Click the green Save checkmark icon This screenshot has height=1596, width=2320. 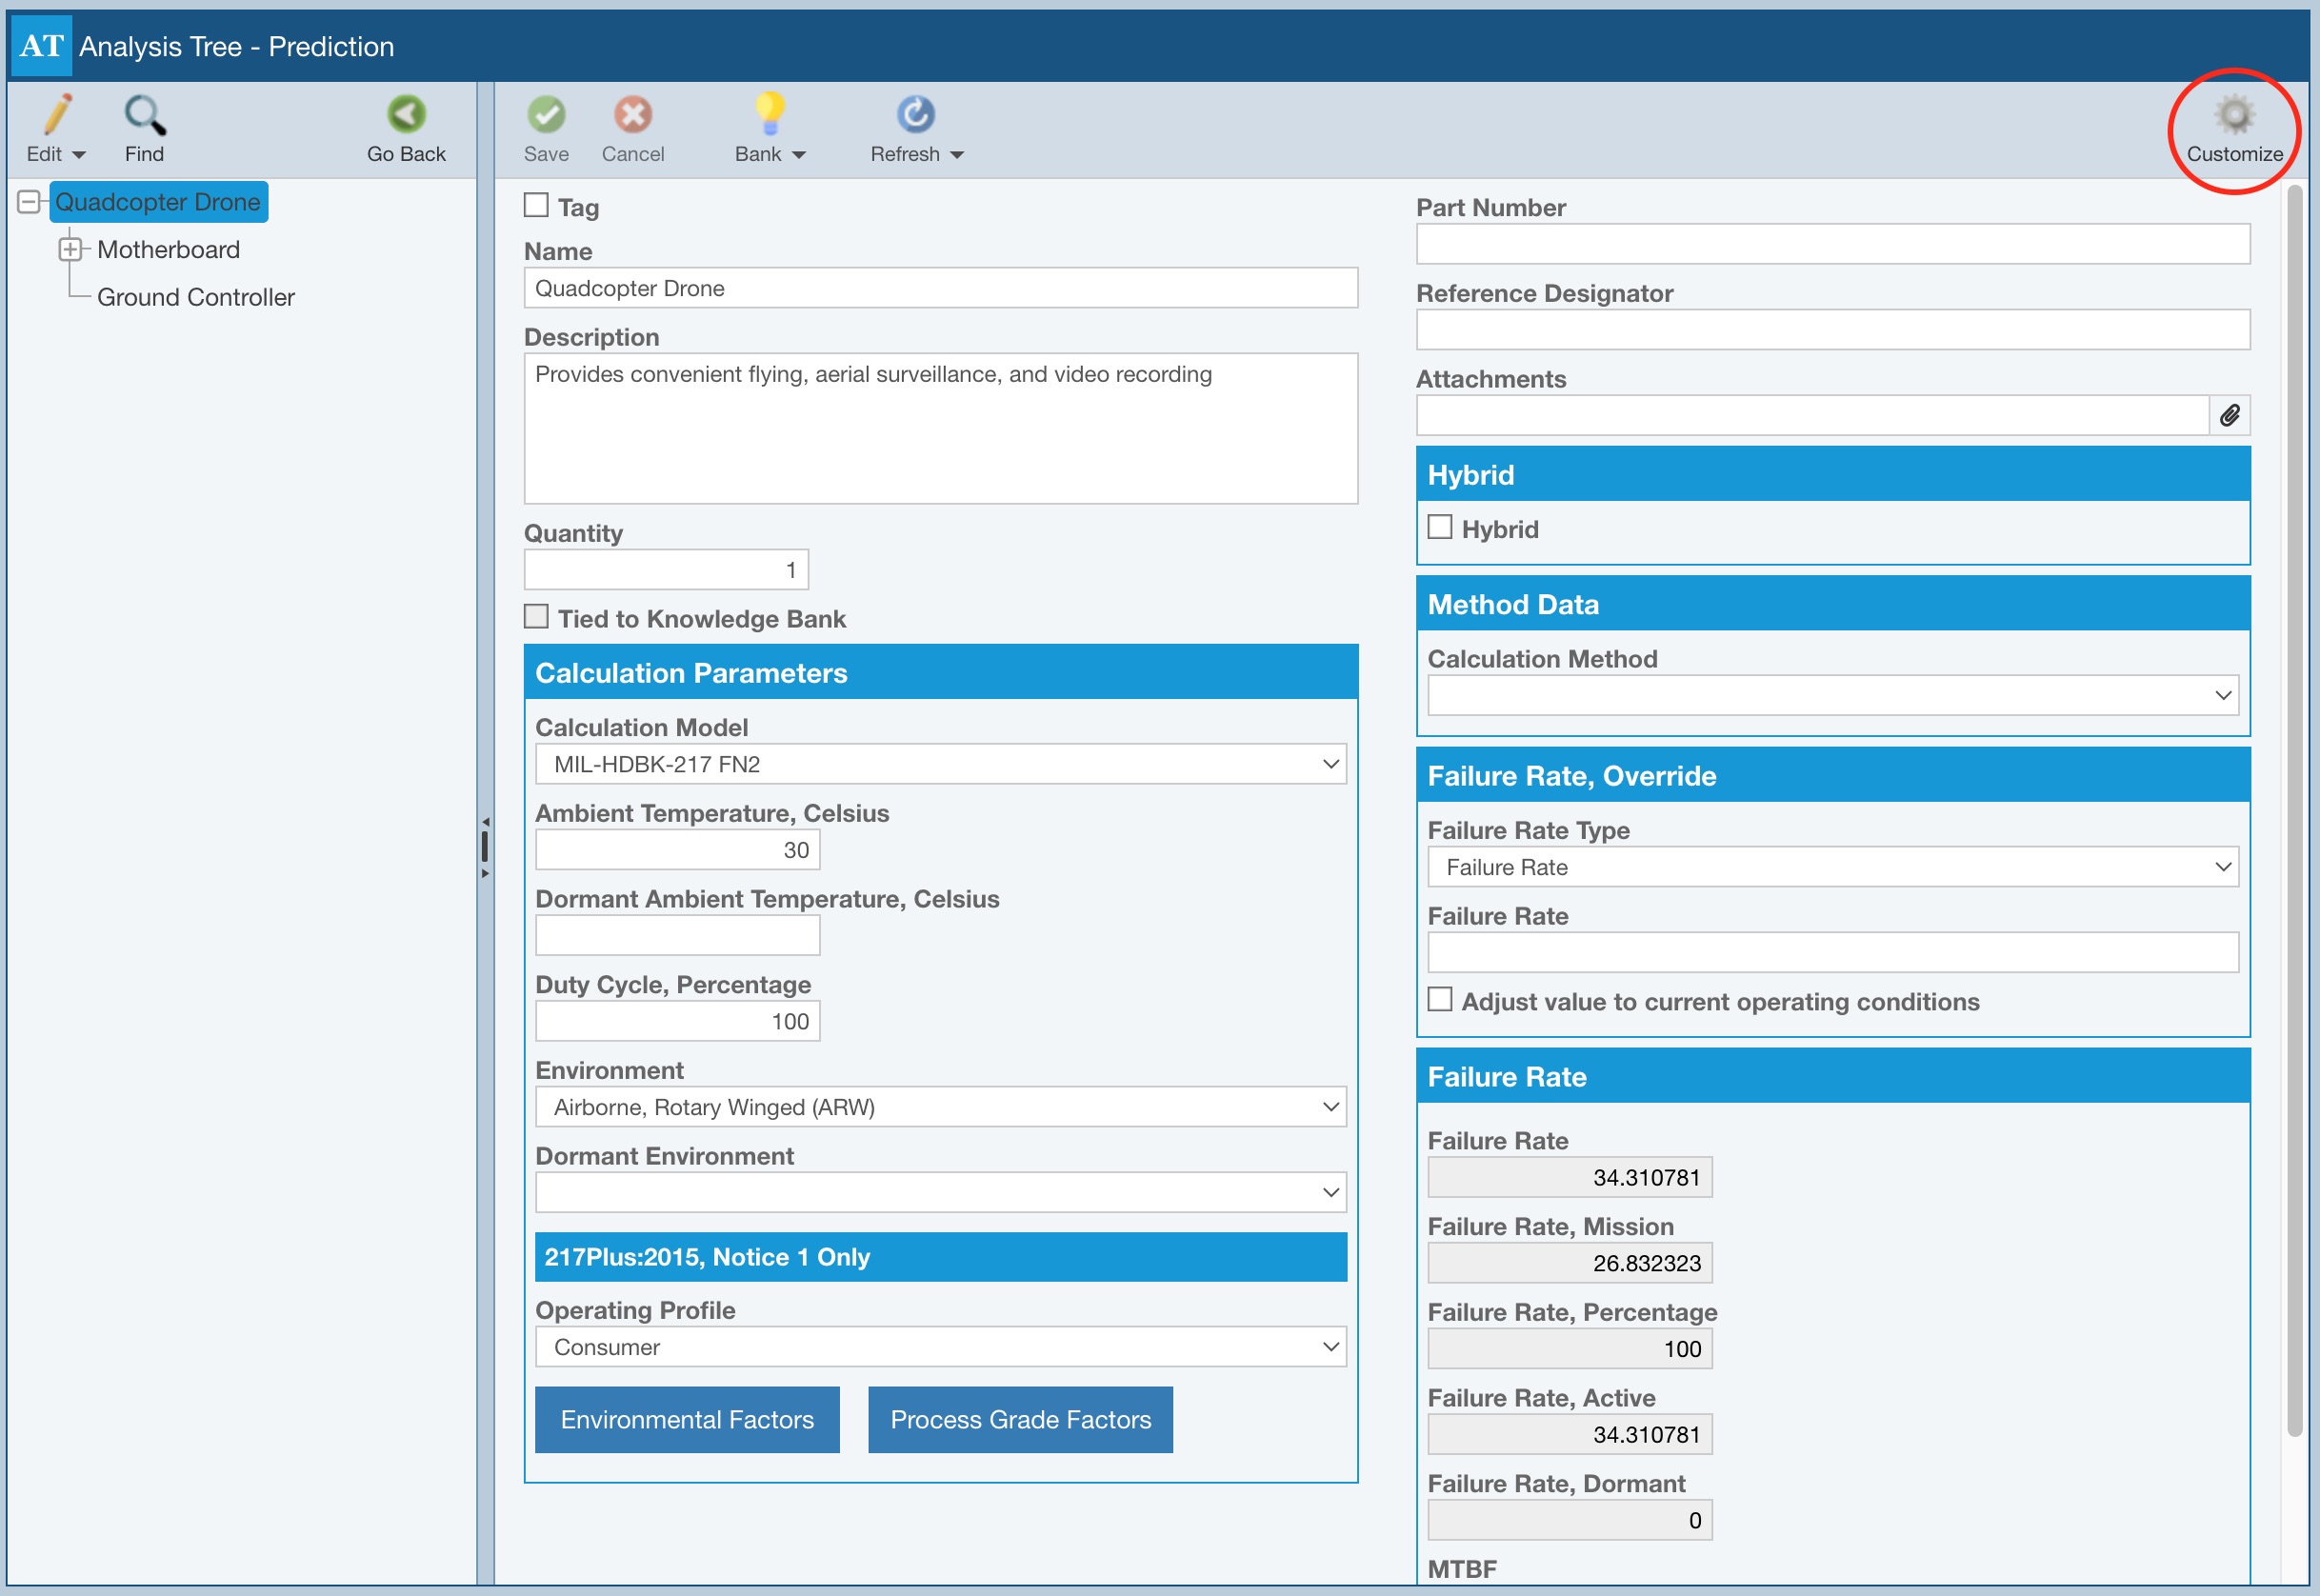(x=546, y=116)
